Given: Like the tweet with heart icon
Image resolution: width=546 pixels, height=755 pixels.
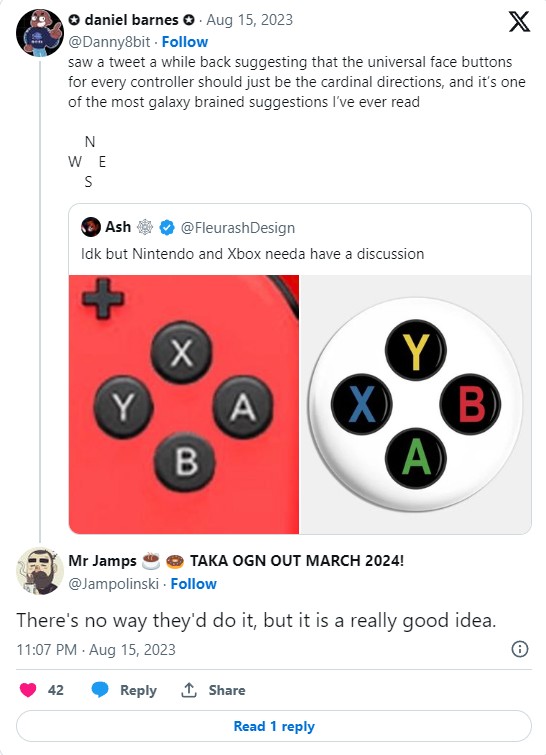Looking at the screenshot, I should 28,690.
